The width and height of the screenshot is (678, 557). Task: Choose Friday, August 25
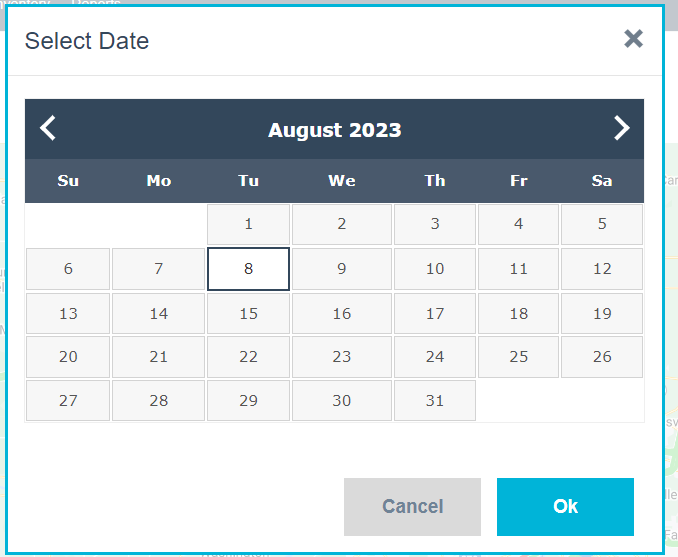pyautogui.click(x=518, y=357)
